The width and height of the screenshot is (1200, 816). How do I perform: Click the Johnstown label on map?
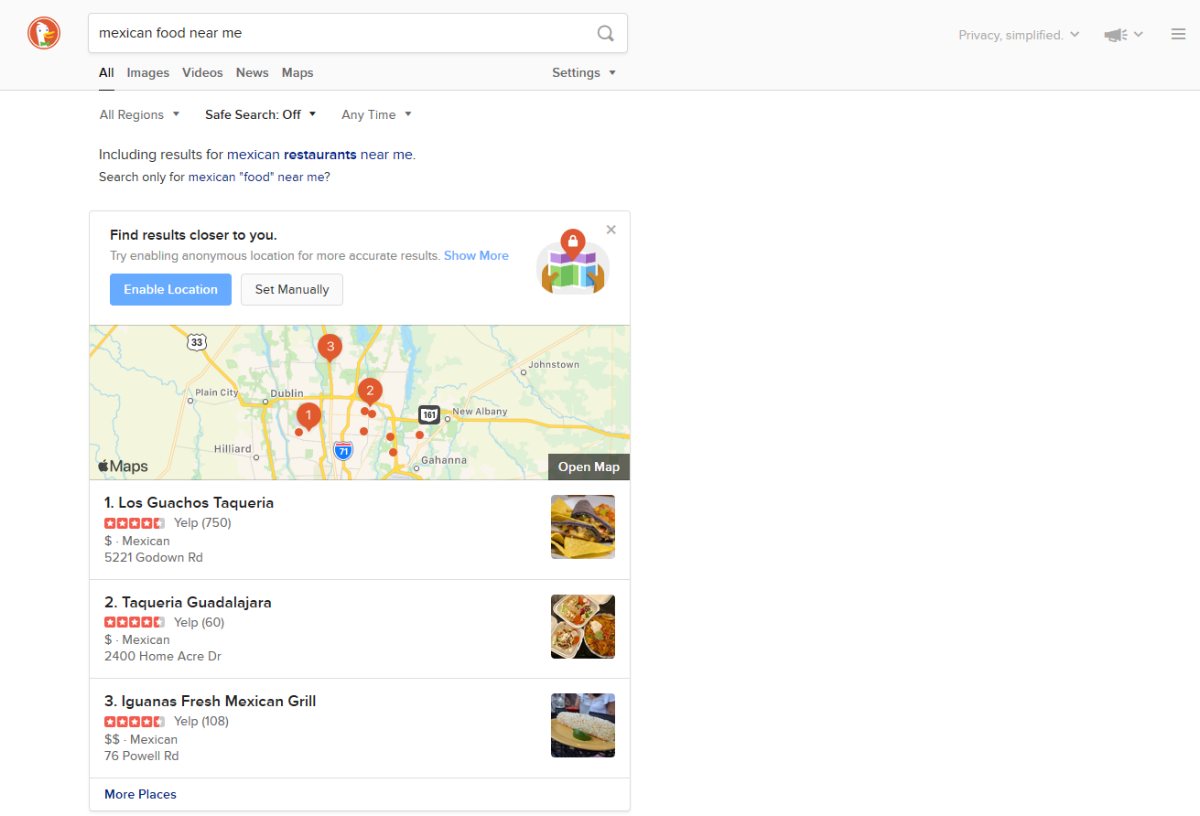pyautogui.click(x=554, y=365)
